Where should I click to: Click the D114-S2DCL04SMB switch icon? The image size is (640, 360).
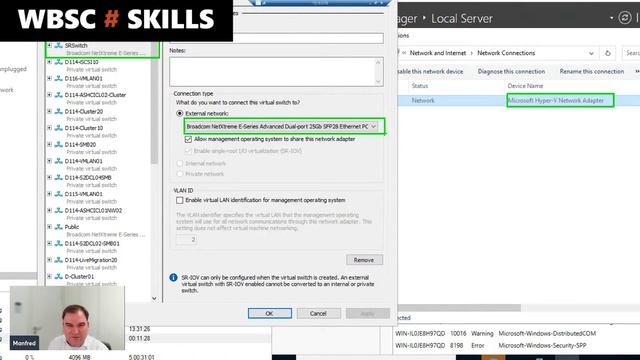58,178
